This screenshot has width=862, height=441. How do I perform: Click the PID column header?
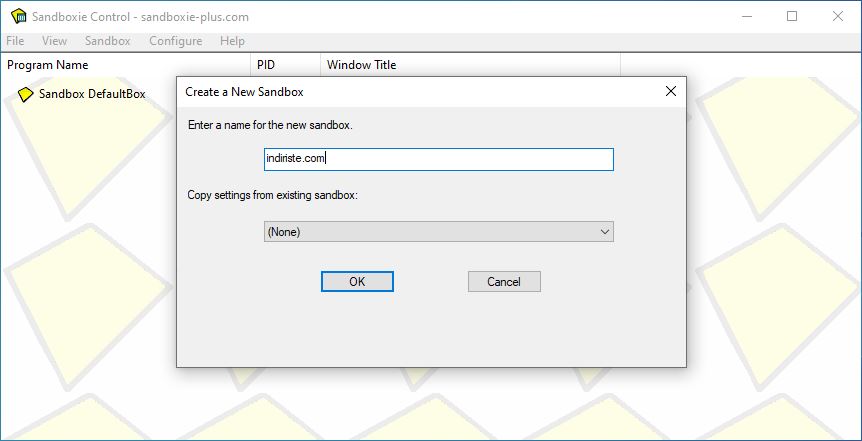coord(285,65)
